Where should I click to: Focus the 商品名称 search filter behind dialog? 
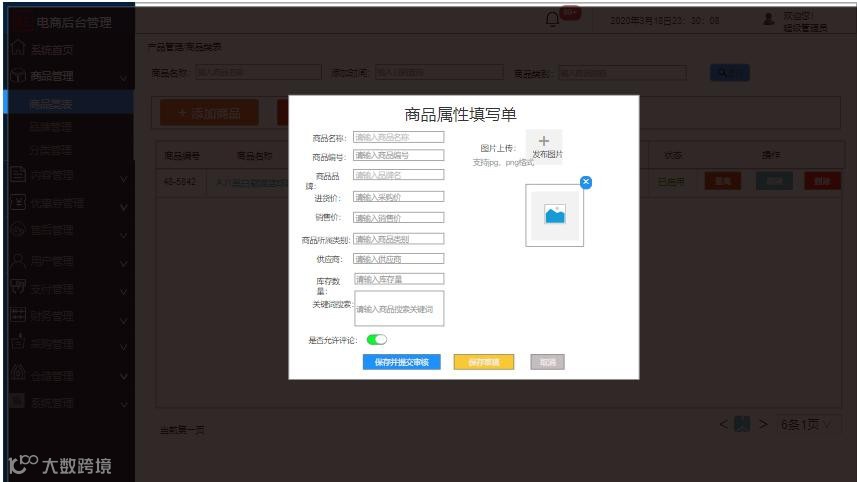259,72
